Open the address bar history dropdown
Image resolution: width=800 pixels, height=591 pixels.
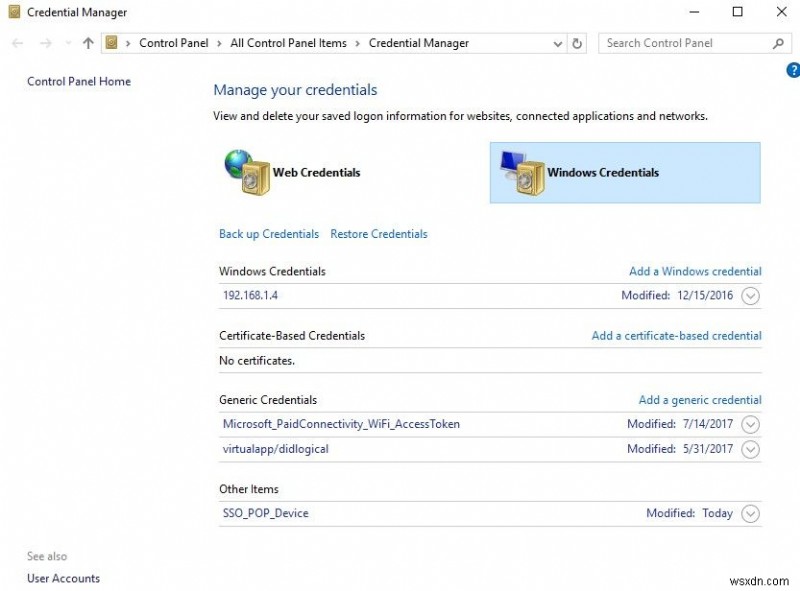[558, 44]
